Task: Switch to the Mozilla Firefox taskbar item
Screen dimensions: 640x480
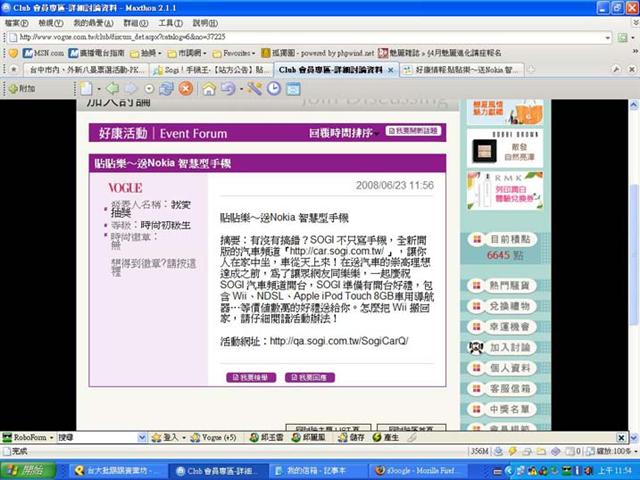Action: (417, 471)
